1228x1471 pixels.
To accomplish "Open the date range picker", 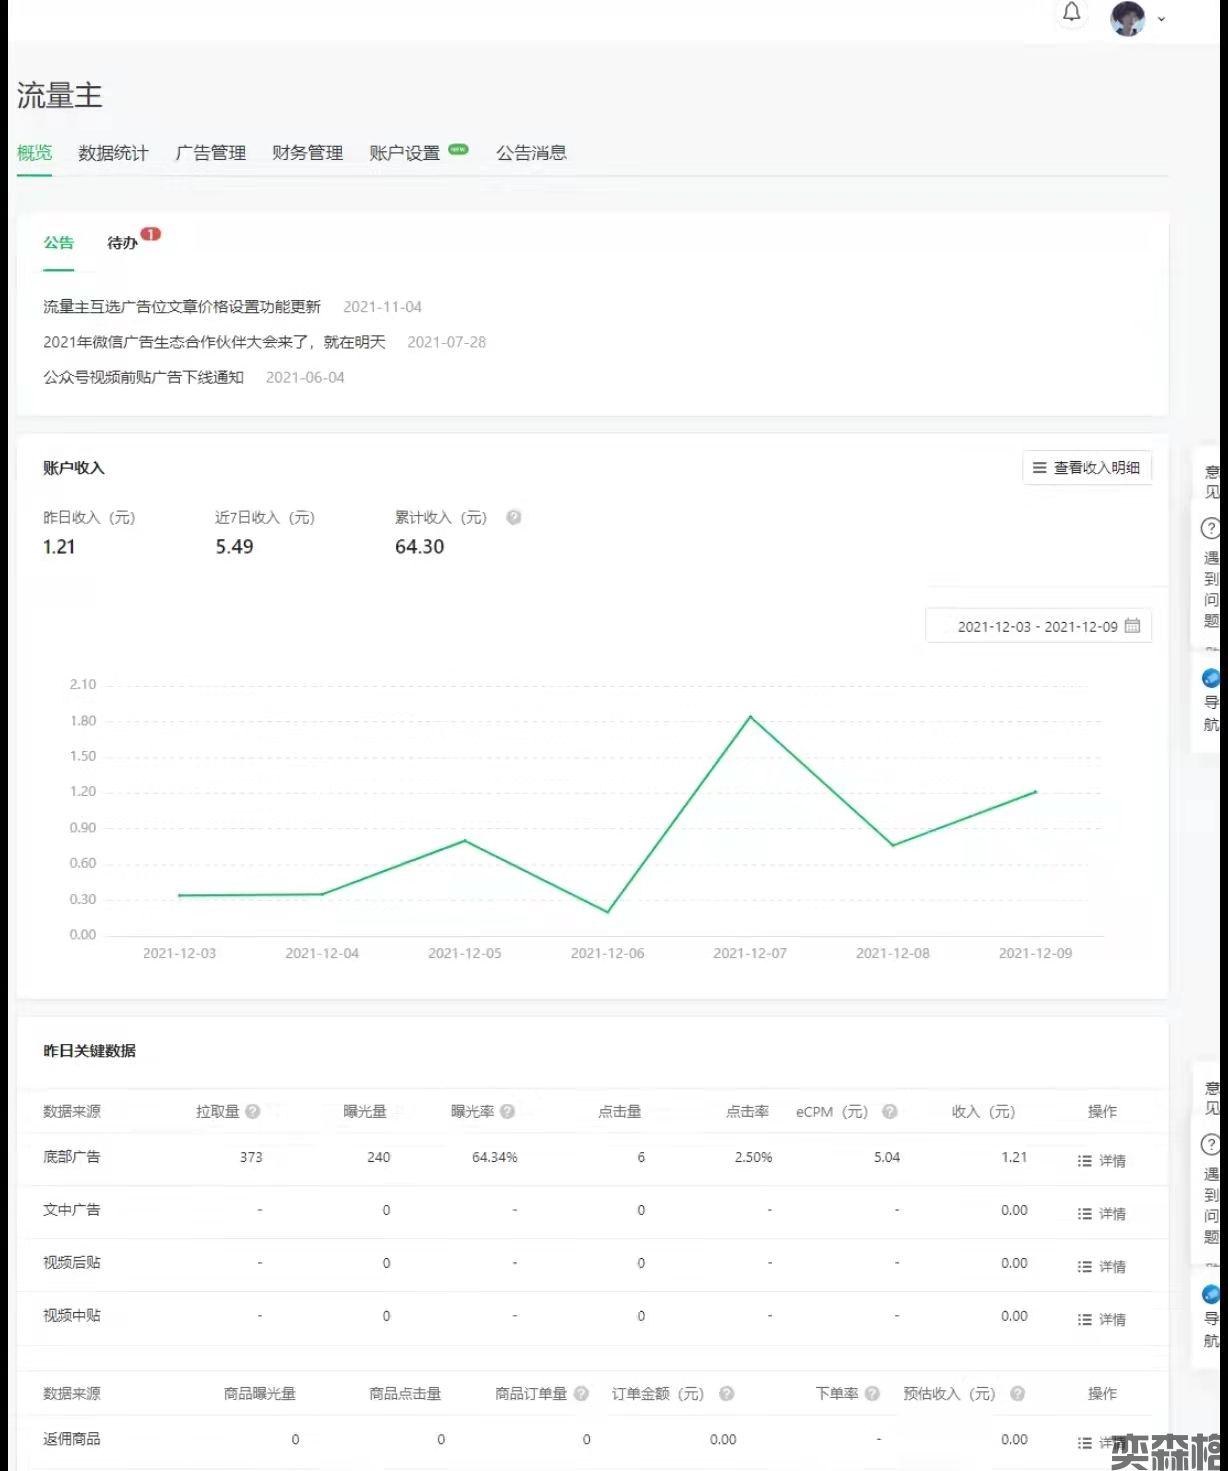I will [1038, 626].
